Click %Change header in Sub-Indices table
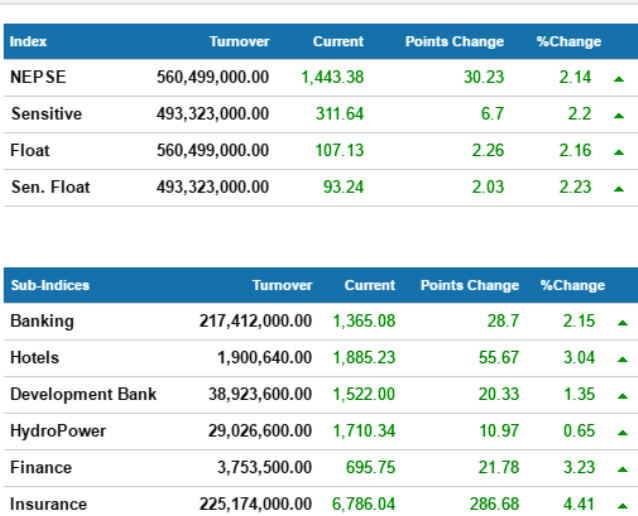 tap(572, 285)
